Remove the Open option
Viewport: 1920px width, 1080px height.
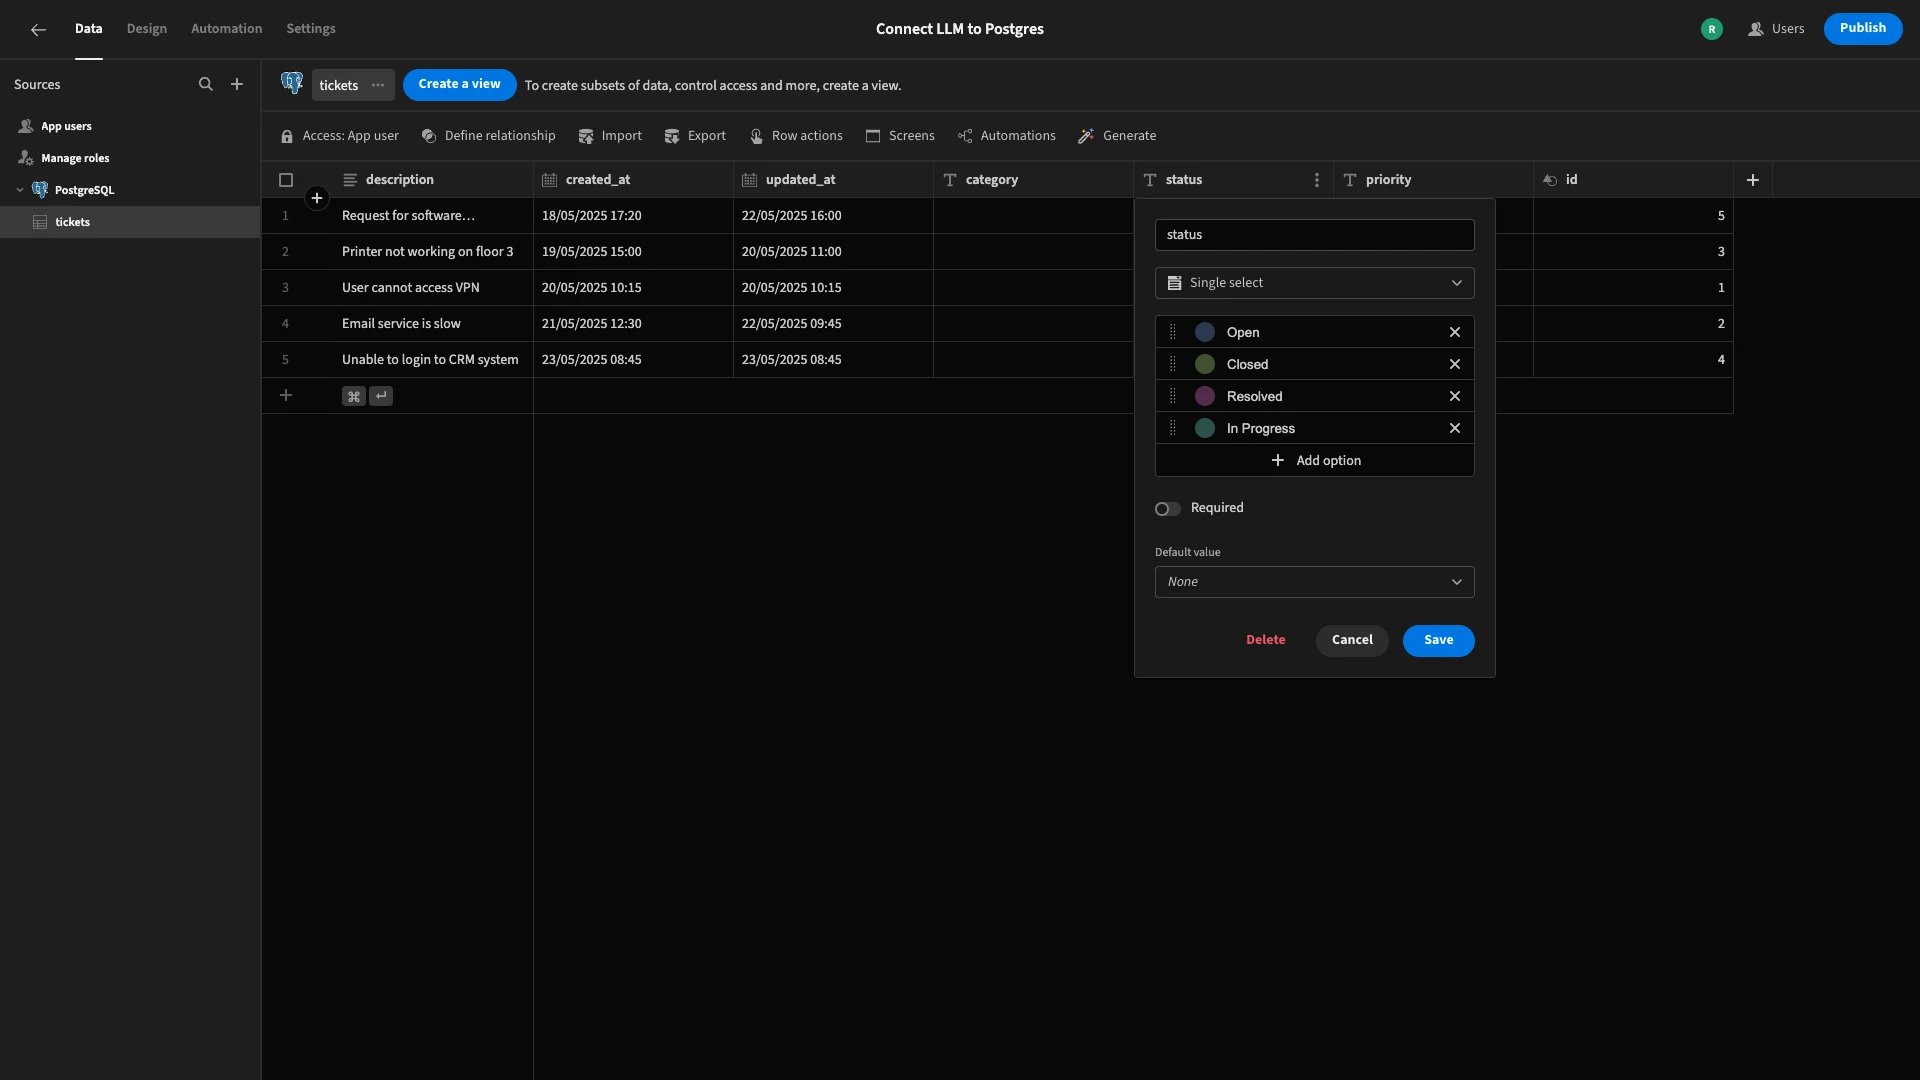pyautogui.click(x=1455, y=333)
